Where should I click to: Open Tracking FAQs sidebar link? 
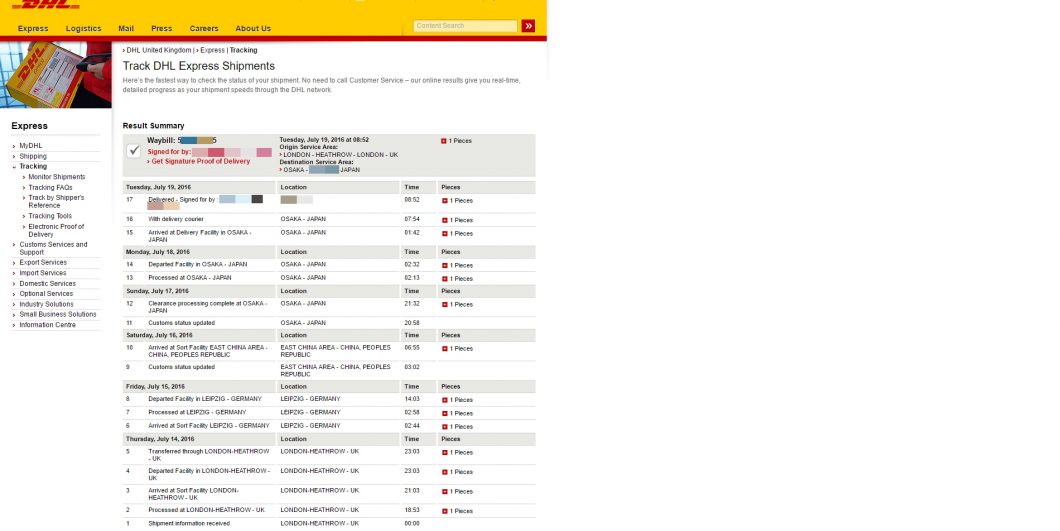coord(50,187)
